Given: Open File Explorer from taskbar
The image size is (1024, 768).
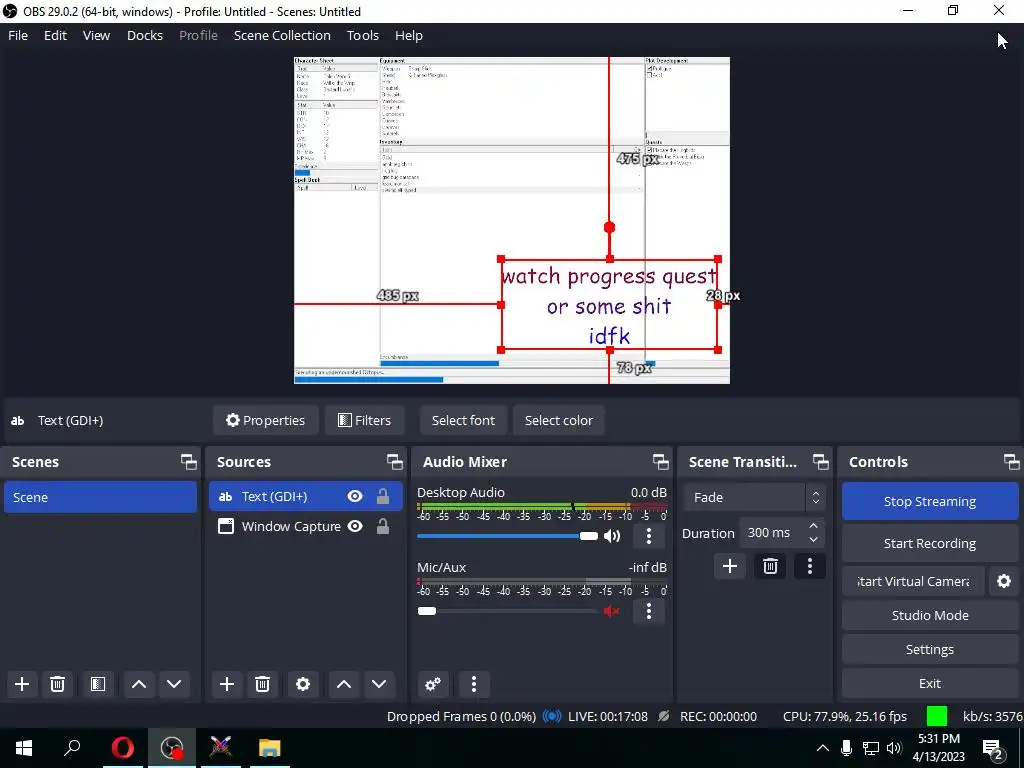Looking at the screenshot, I should coord(269,748).
